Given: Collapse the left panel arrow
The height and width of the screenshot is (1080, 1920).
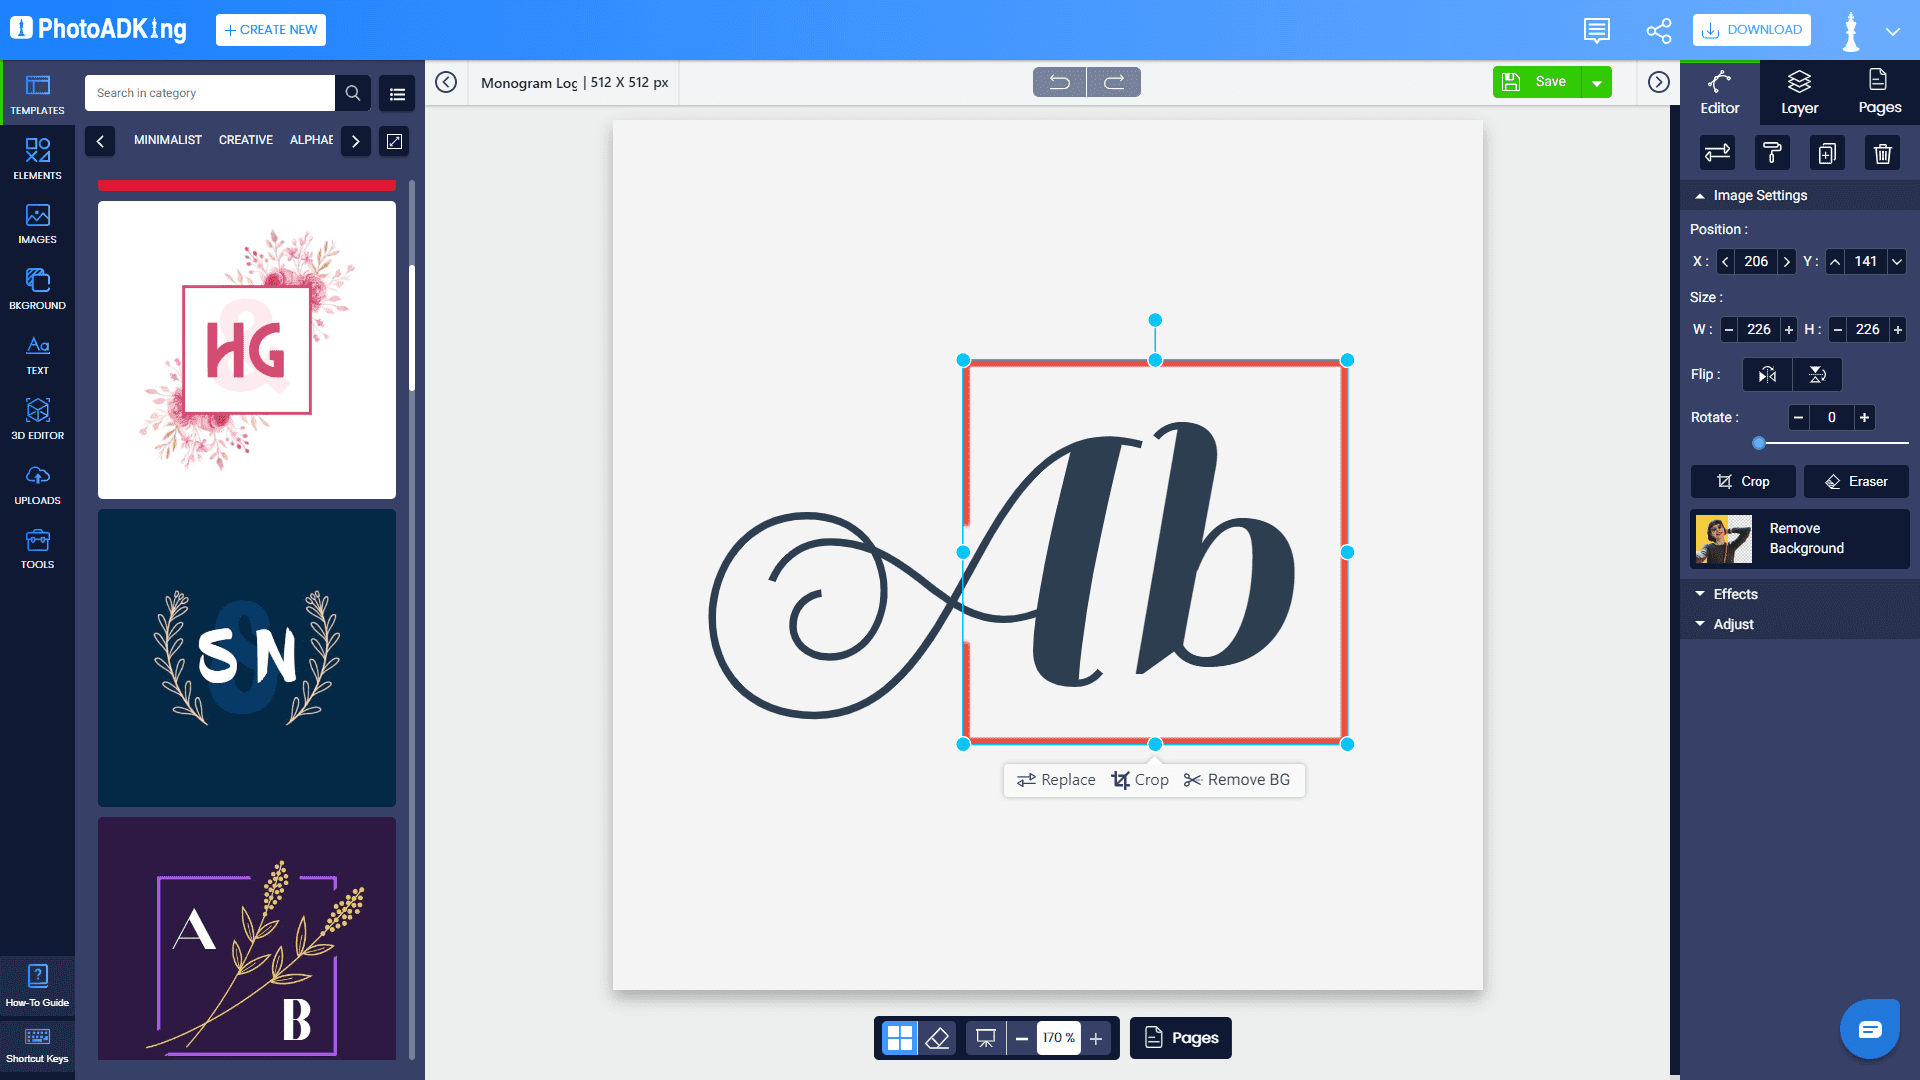Looking at the screenshot, I should tap(446, 82).
